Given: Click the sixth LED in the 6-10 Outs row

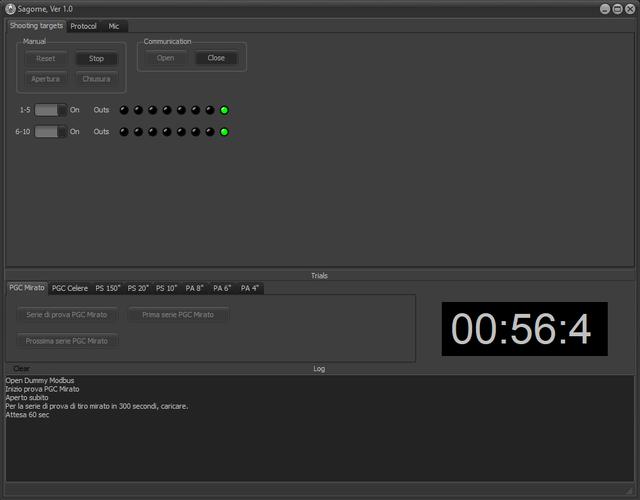Looking at the screenshot, I should click(x=196, y=132).
